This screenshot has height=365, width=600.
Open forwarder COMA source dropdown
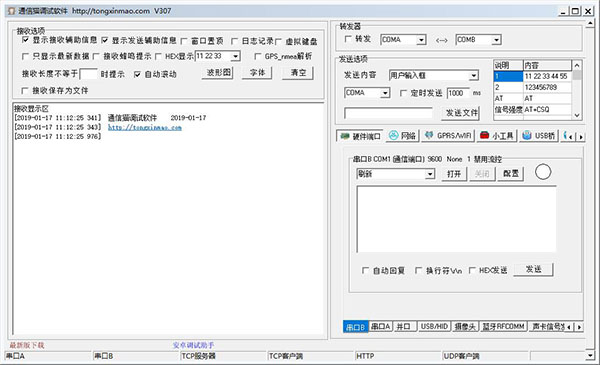point(421,40)
